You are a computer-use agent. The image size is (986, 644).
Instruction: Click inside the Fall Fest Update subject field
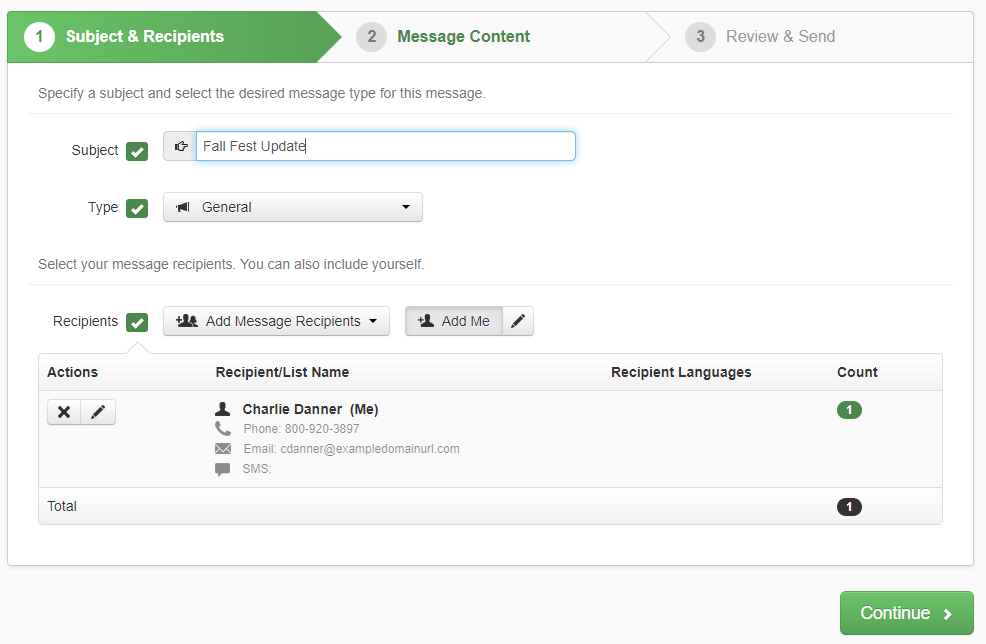pos(385,146)
